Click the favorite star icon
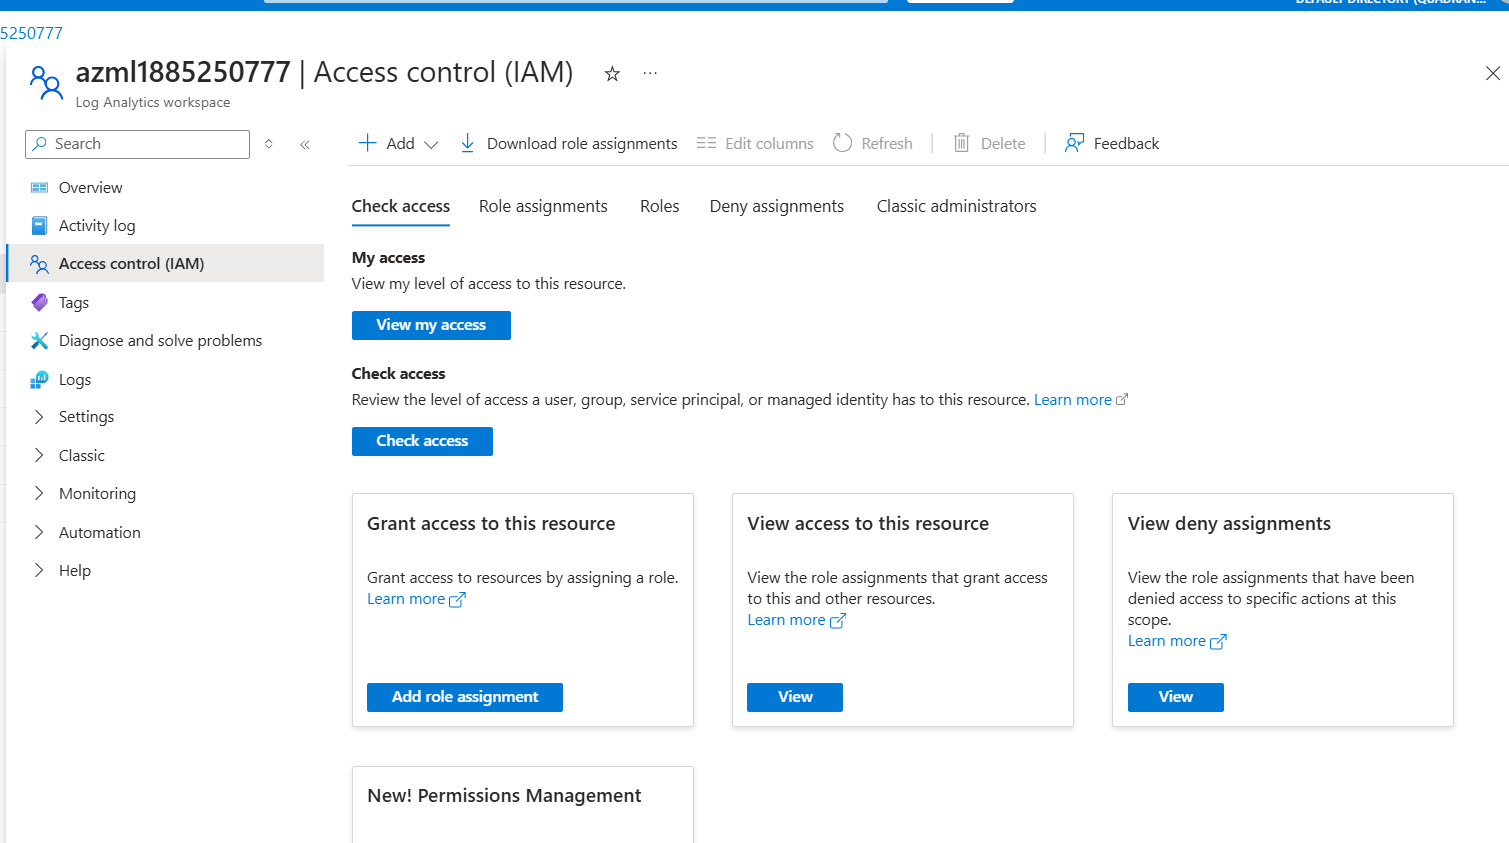This screenshot has width=1509, height=843. (x=612, y=74)
